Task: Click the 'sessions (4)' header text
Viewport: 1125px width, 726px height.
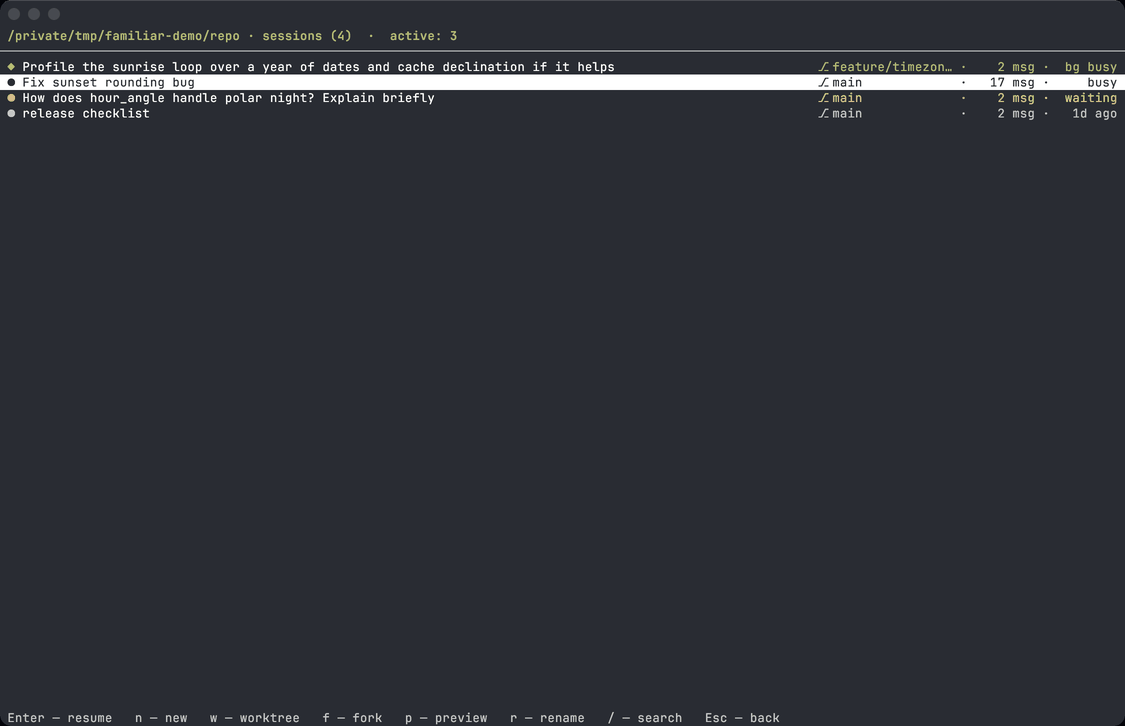Action: tap(307, 36)
